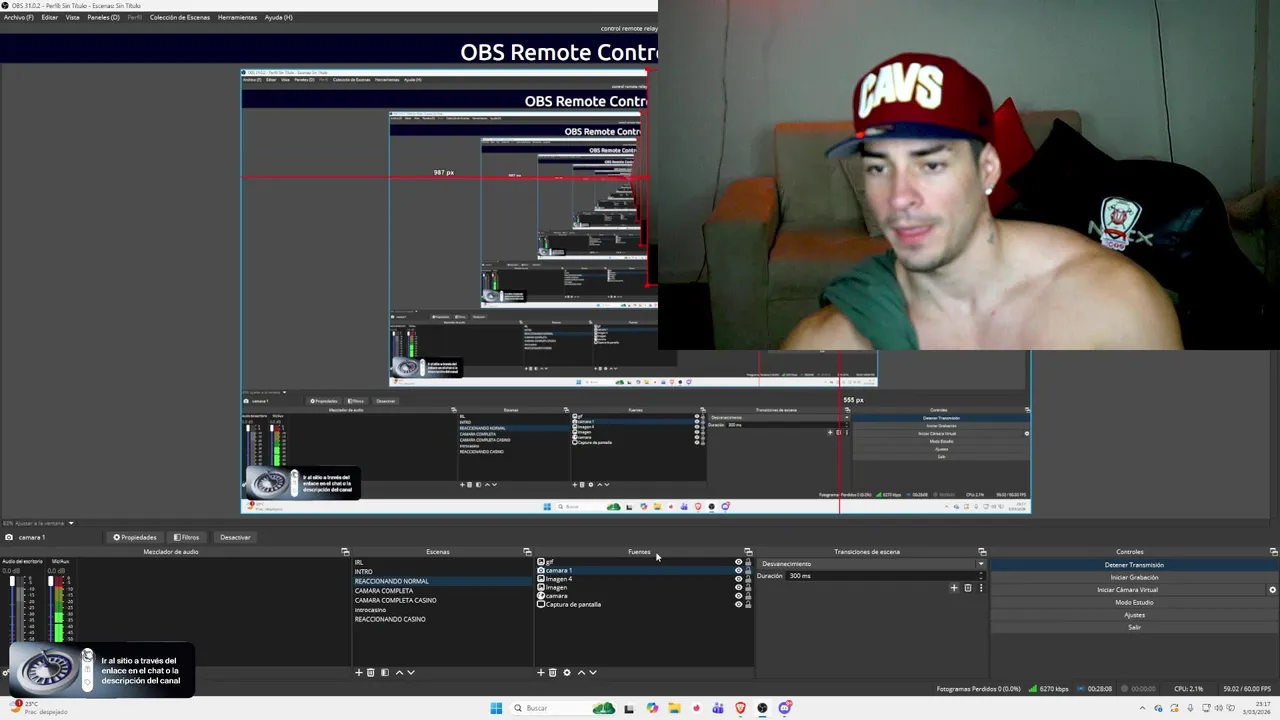Screen dimensions: 1280x720
Task: Undock the Mezclador de audio panel
Action: point(345,552)
